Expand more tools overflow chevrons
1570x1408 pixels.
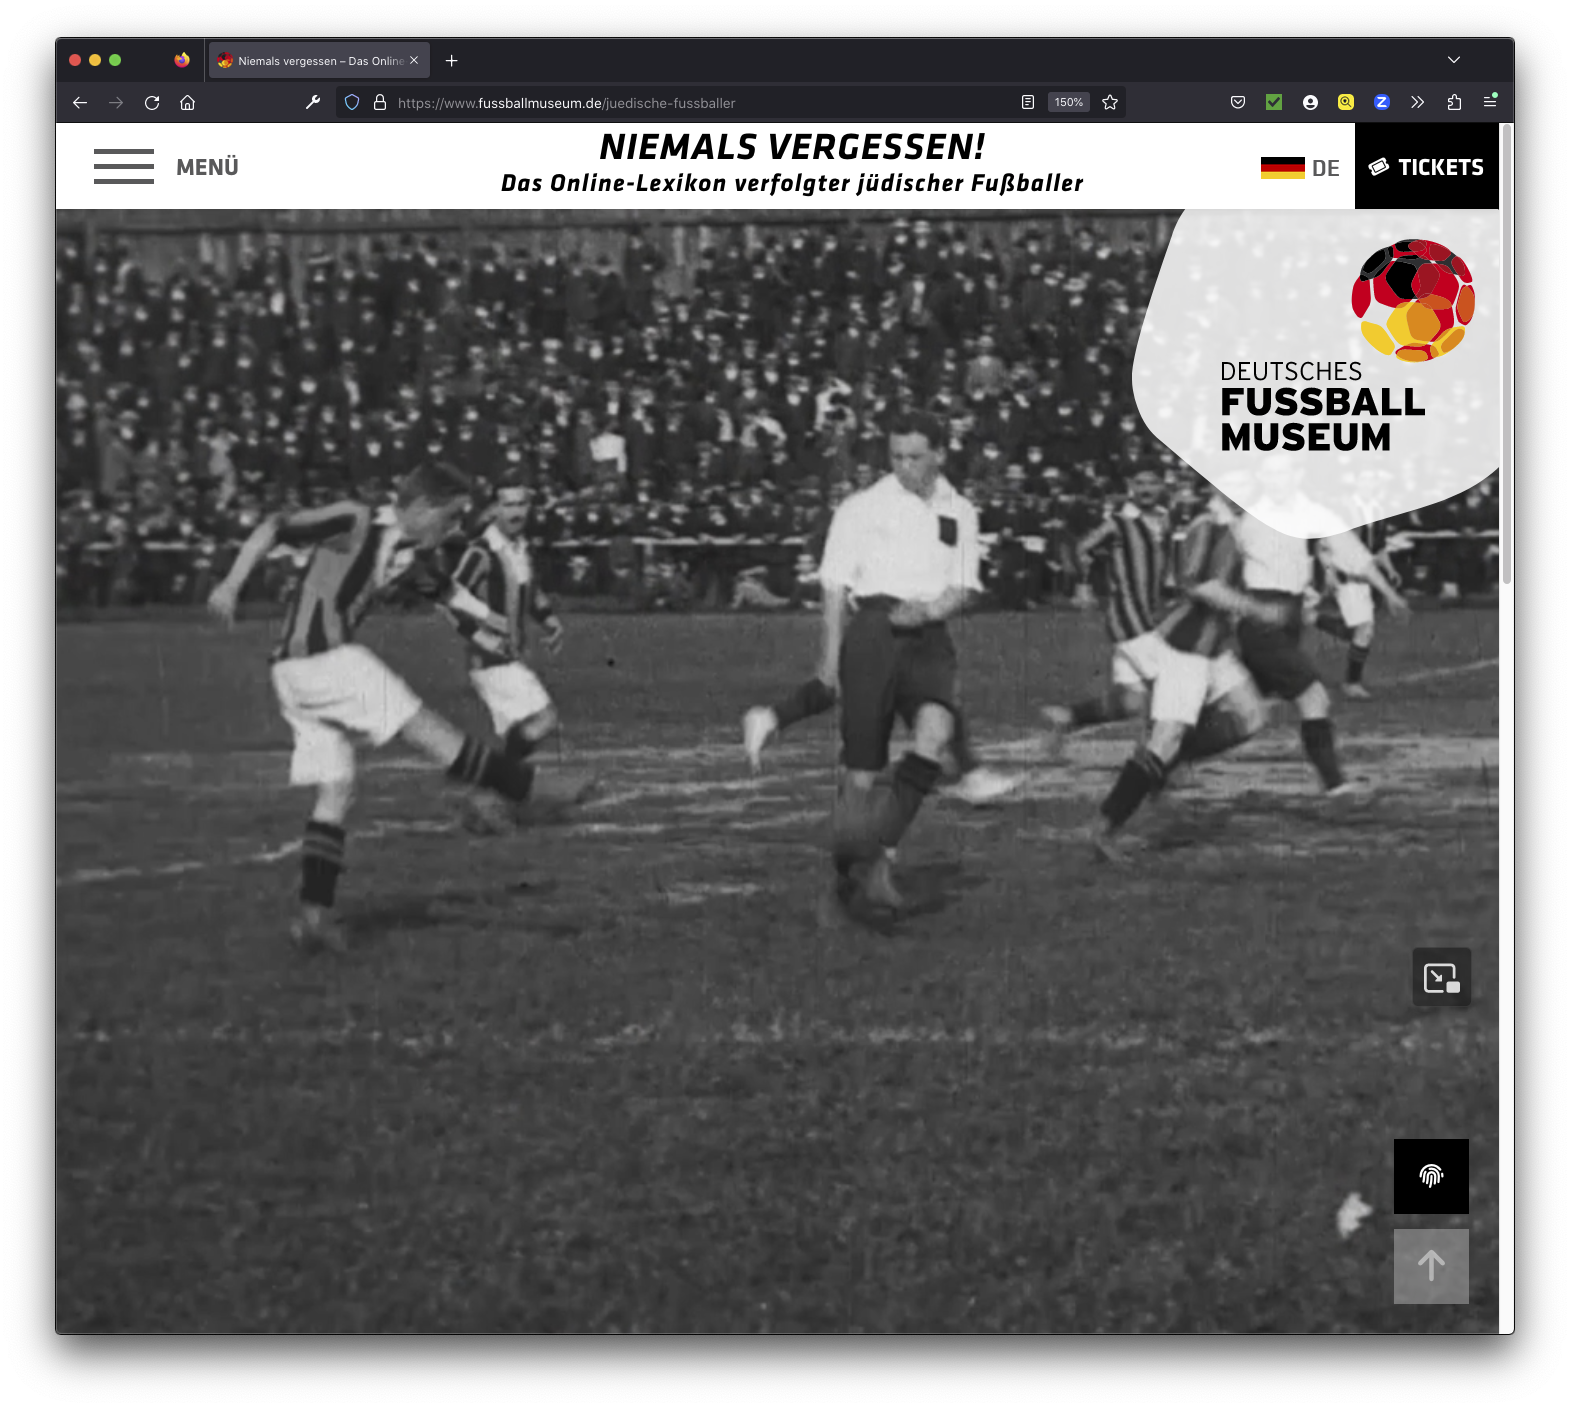pos(1418,102)
